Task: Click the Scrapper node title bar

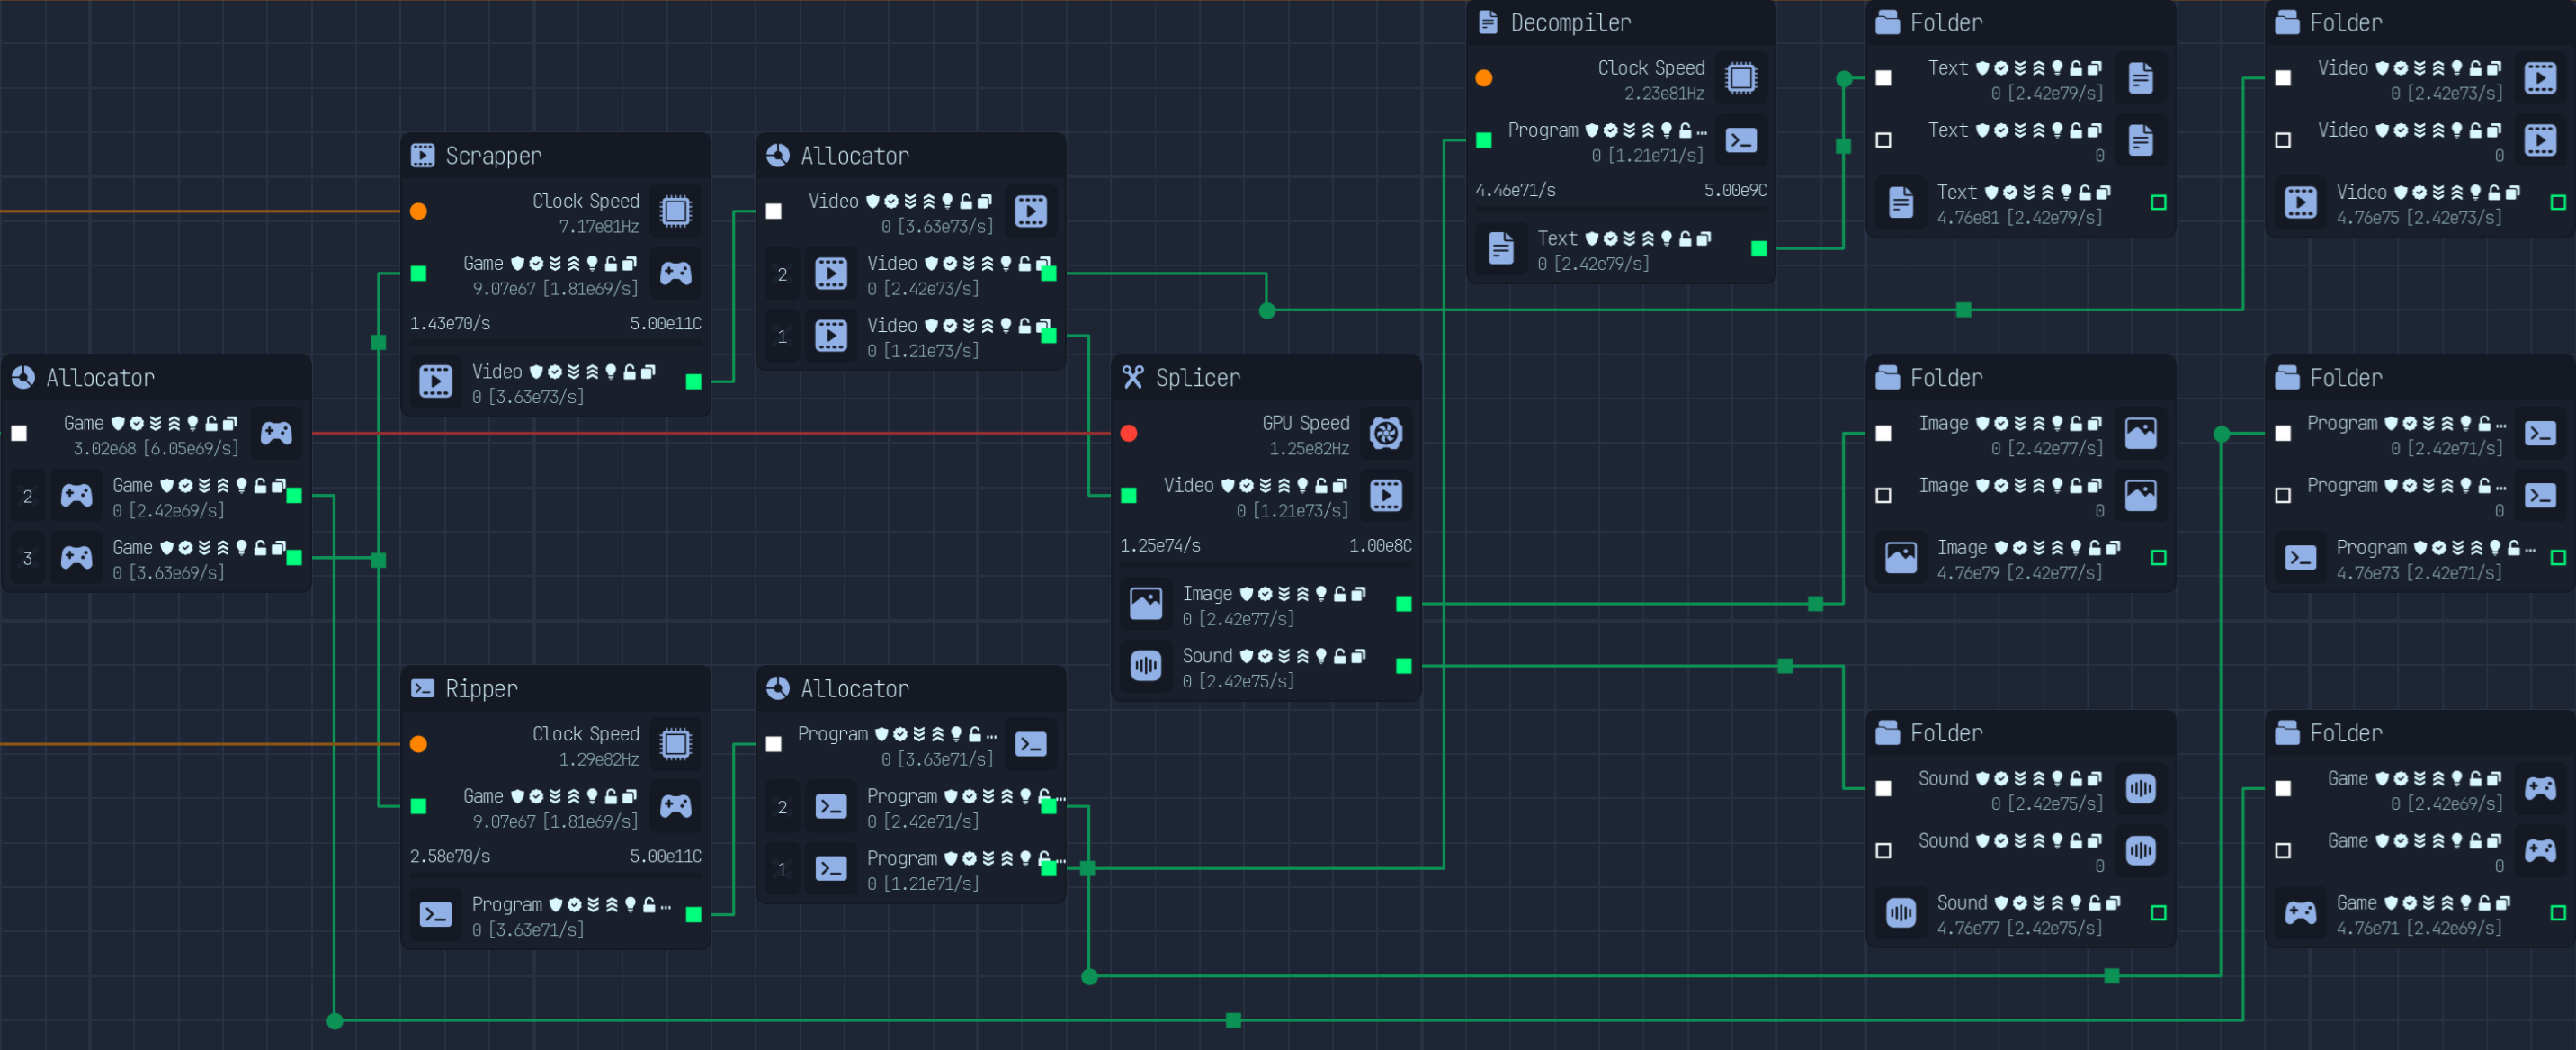Action: (x=556, y=155)
